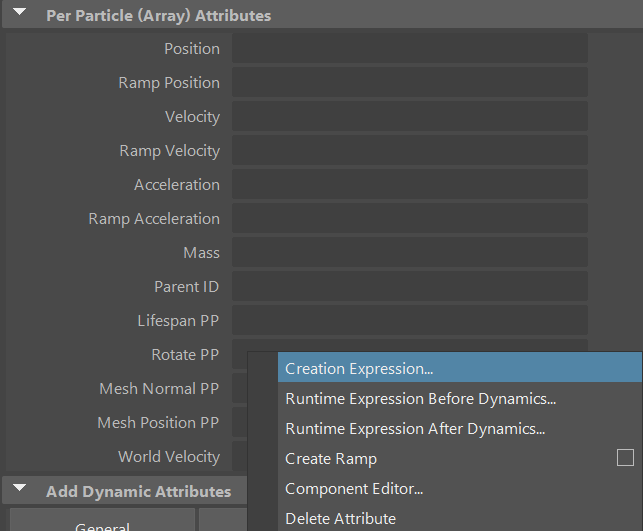
Task: Collapse Add Dynamic Attributes section
Action: tap(20, 491)
